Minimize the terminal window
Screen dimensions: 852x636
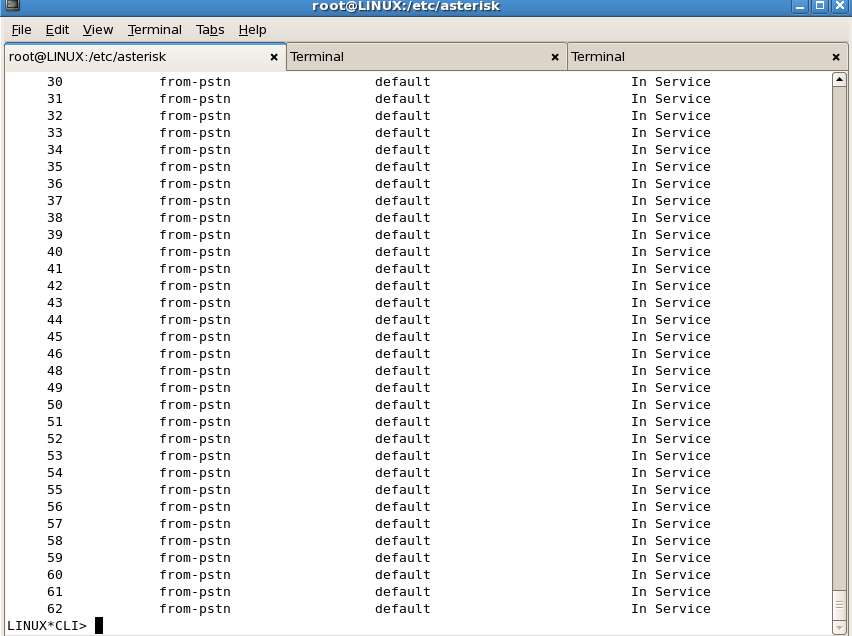tap(800, 8)
